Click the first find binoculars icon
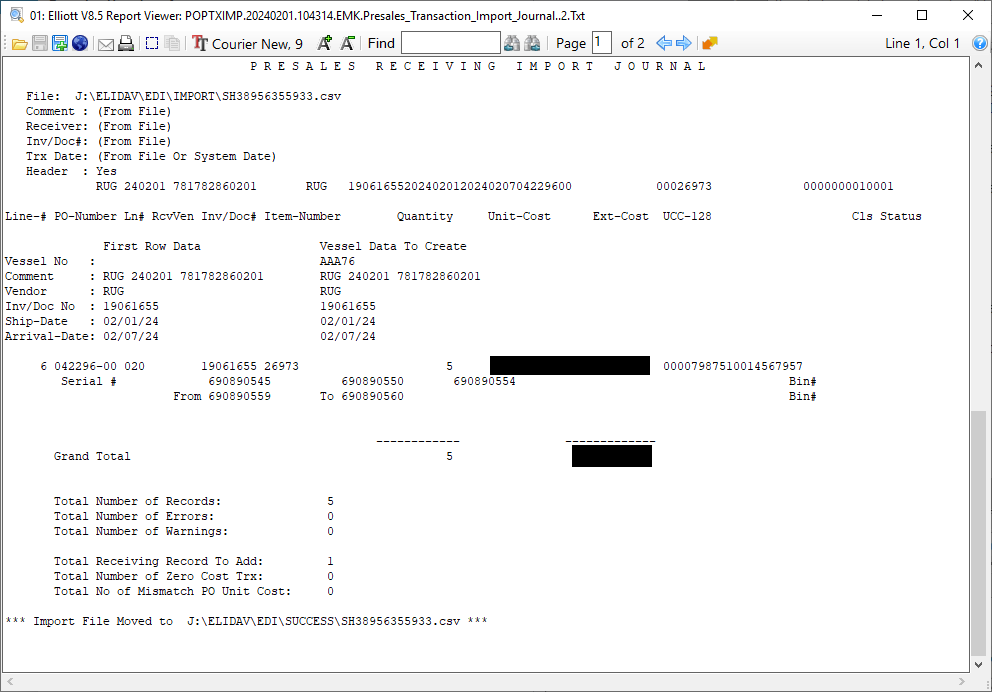The image size is (992, 692). (x=512, y=43)
